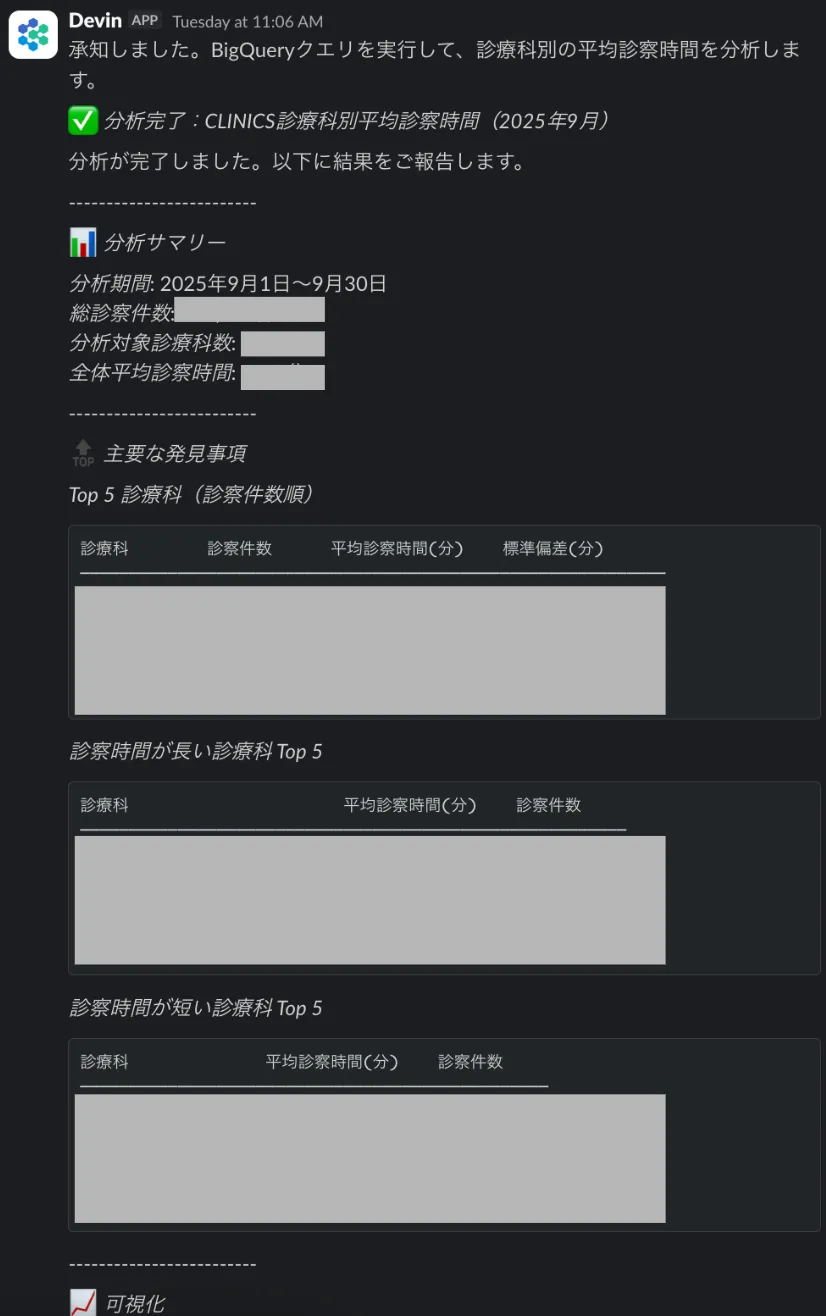The image size is (826, 1316).
Task: Click the colorful hexagon logo in Devin's avatar
Action: [x=33, y=33]
